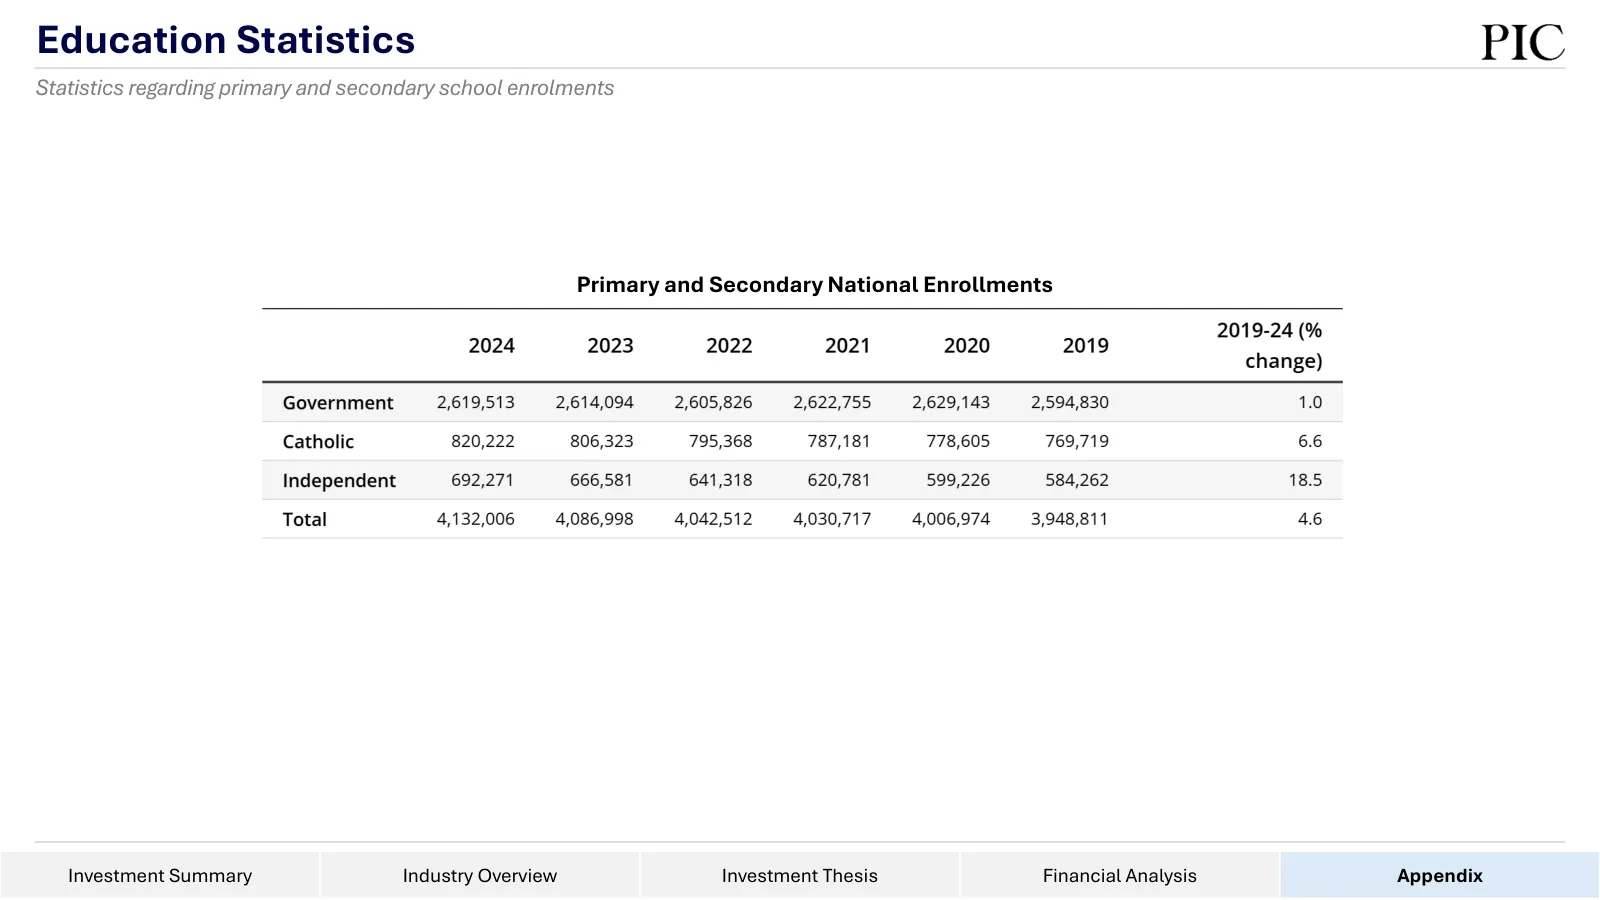
Task: Click Total 2024 value 4,132,006
Action: pyautogui.click(x=476, y=519)
